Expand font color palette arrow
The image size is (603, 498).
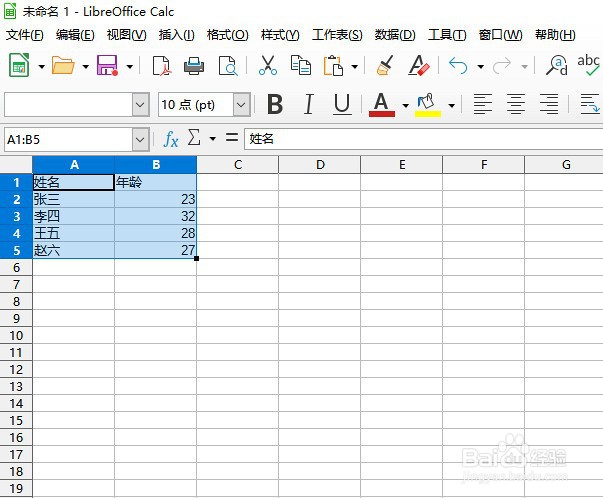tap(405, 105)
